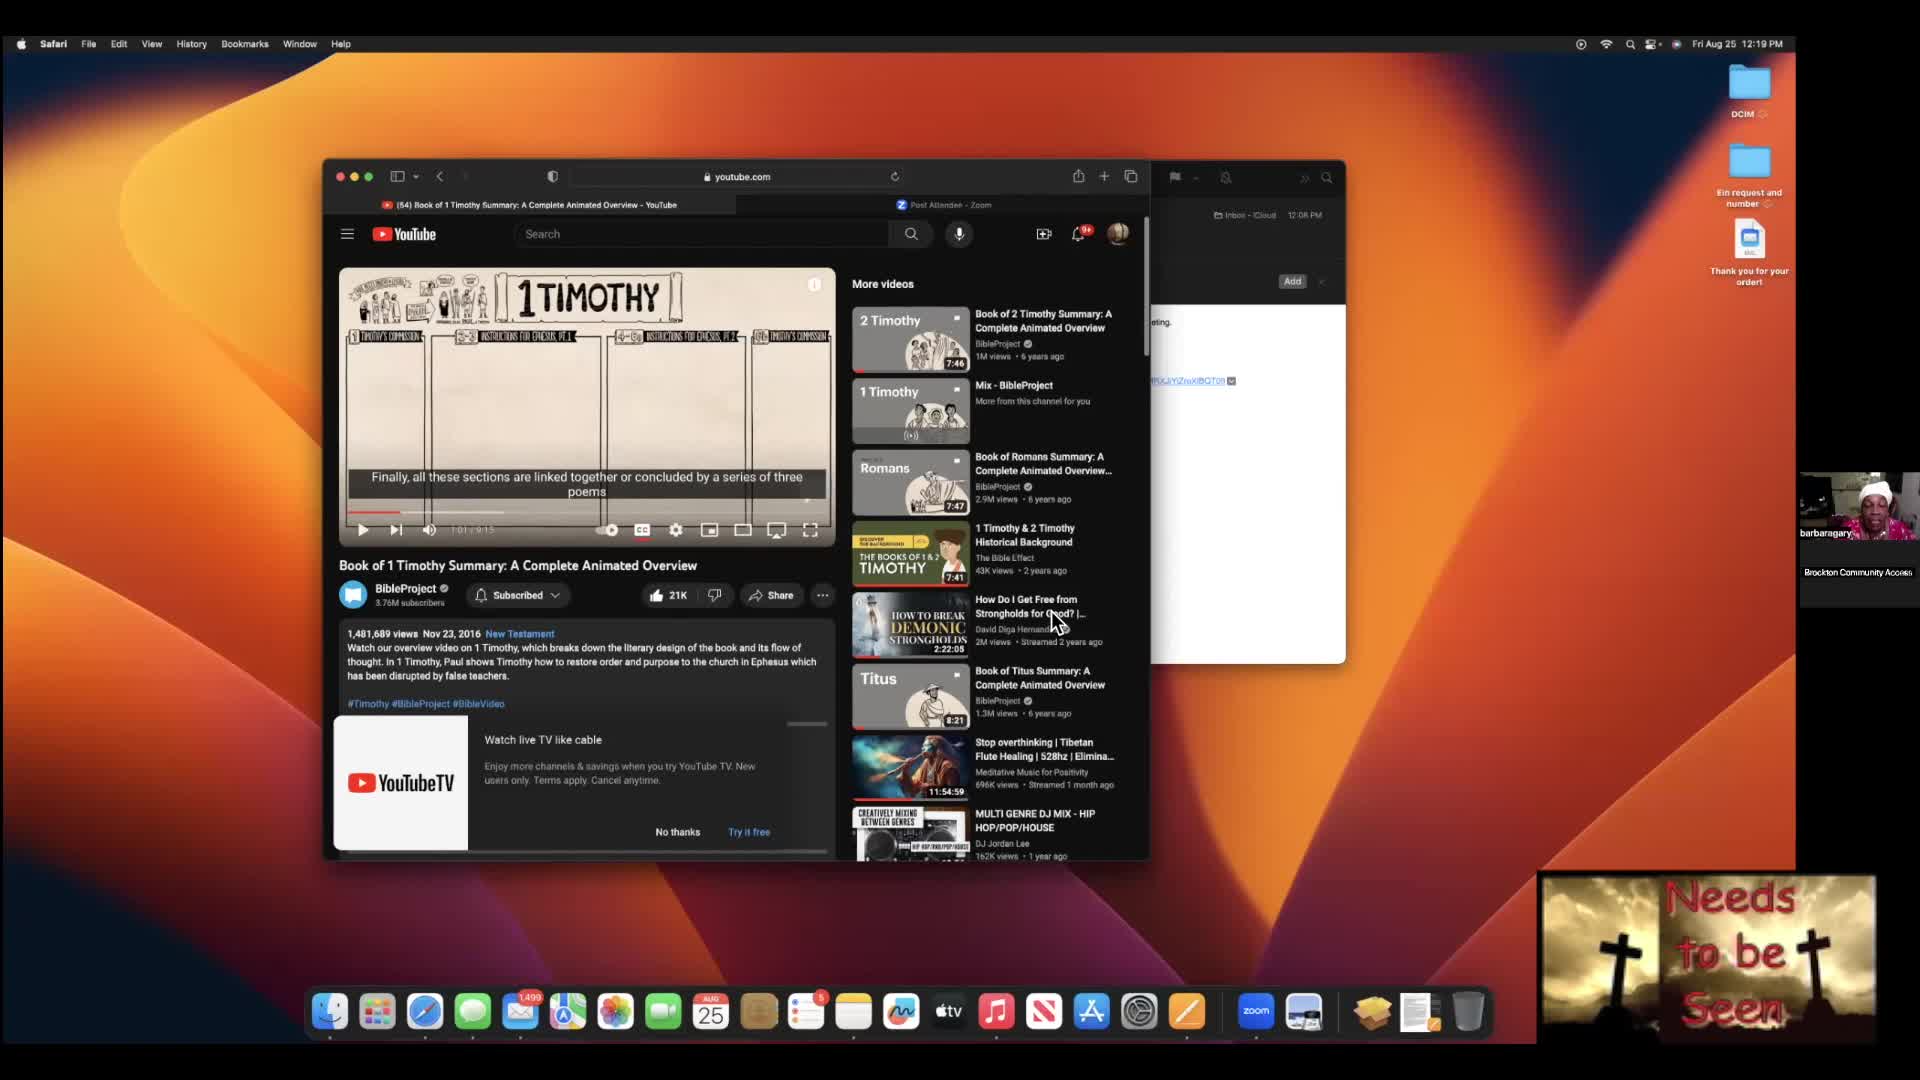Click the #Timothy hashtag link
This screenshot has width=1920, height=1080.
coord(368,704)
